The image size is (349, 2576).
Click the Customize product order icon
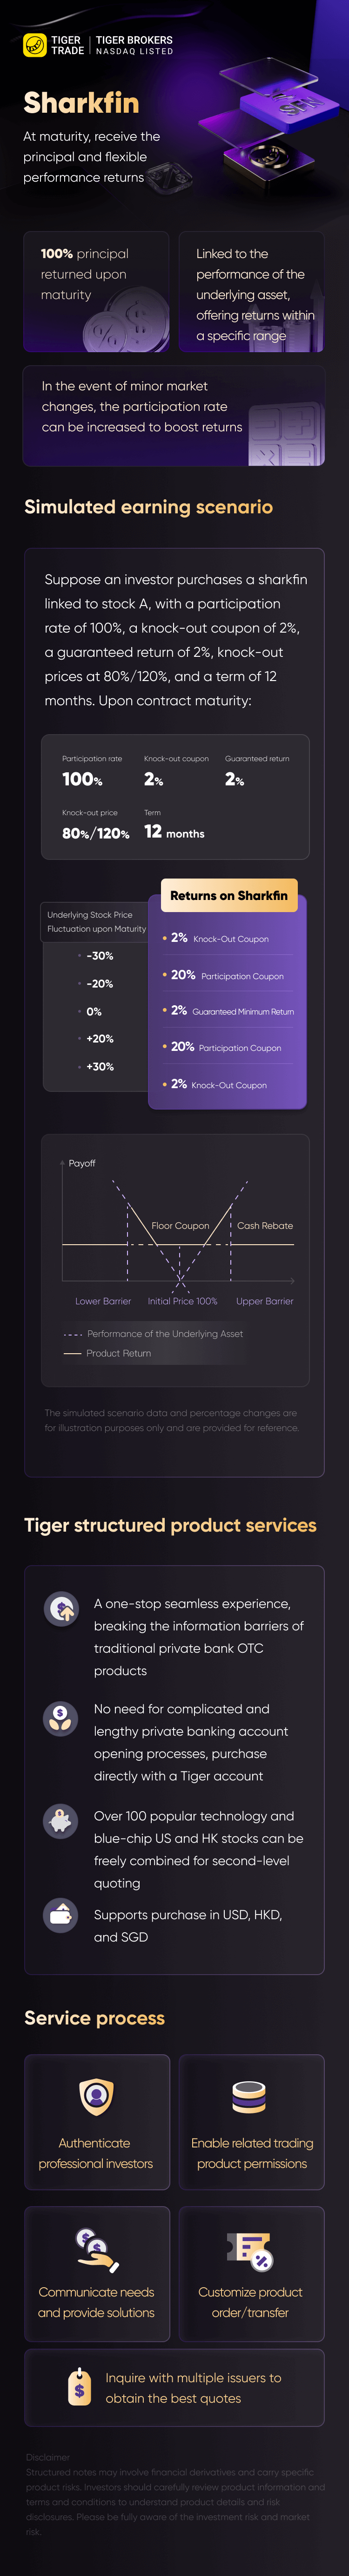pyautogui.click(x=250, y=2250)
